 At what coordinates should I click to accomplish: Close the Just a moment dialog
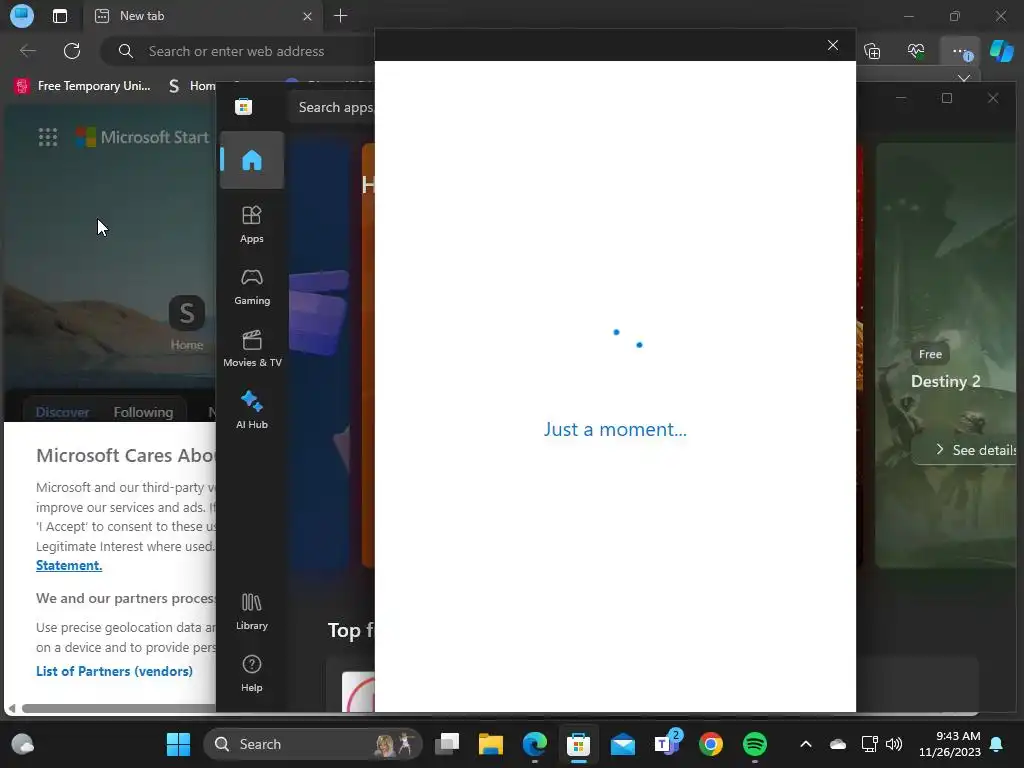833,45
